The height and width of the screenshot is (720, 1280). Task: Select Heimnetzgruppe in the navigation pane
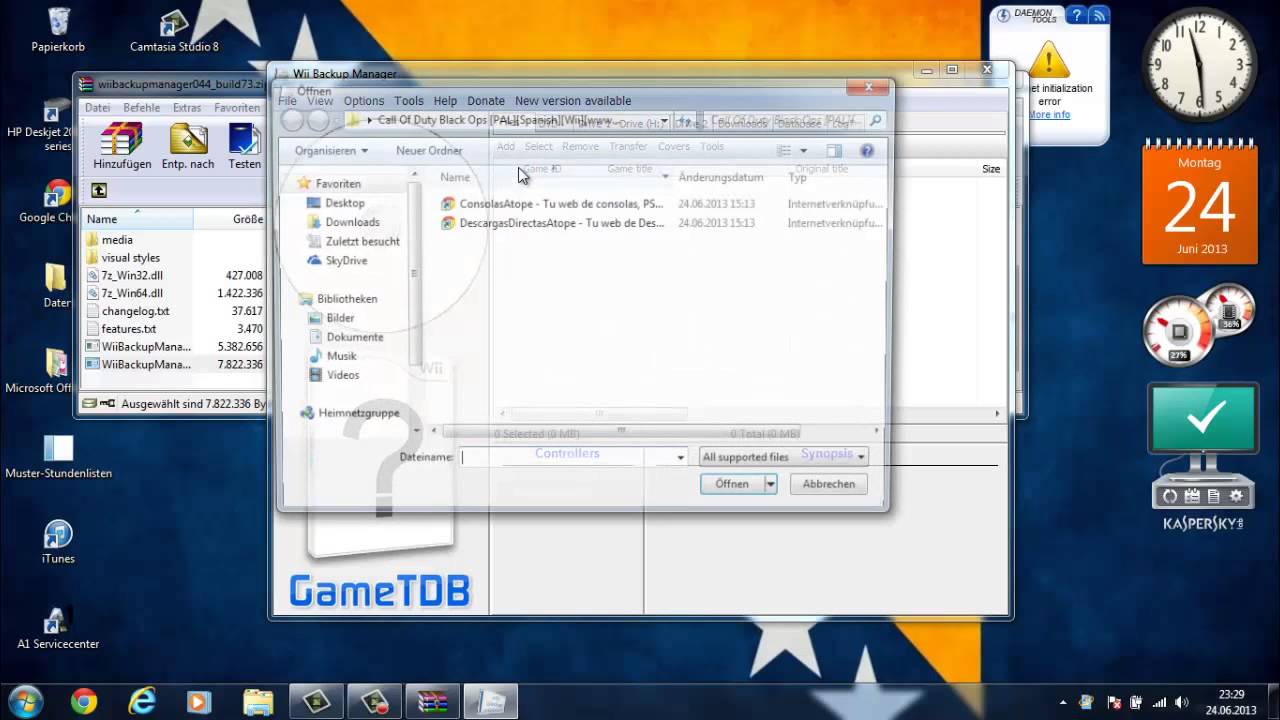[x=359, y=413]
